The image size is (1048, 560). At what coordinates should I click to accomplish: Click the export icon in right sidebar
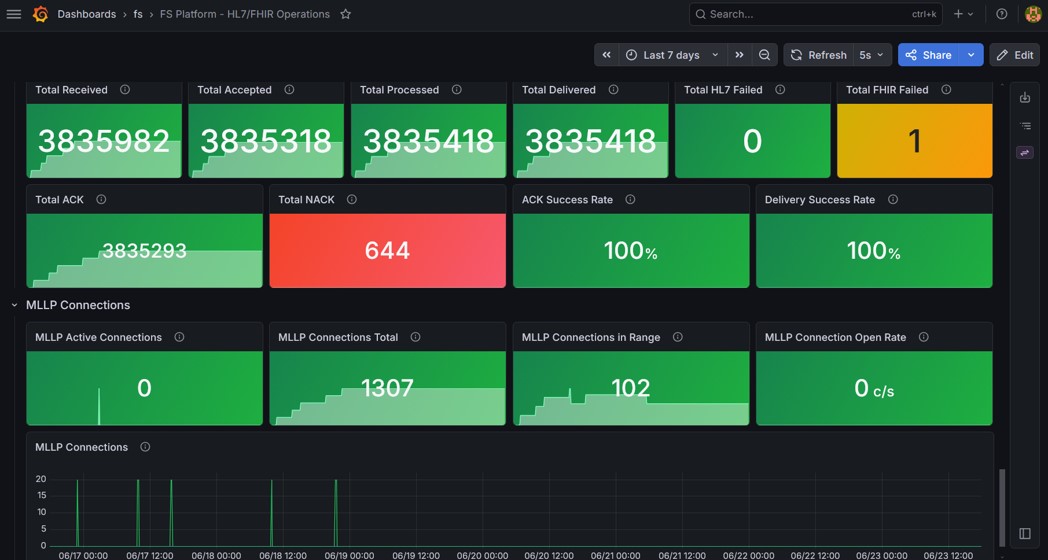point(1025,98)
